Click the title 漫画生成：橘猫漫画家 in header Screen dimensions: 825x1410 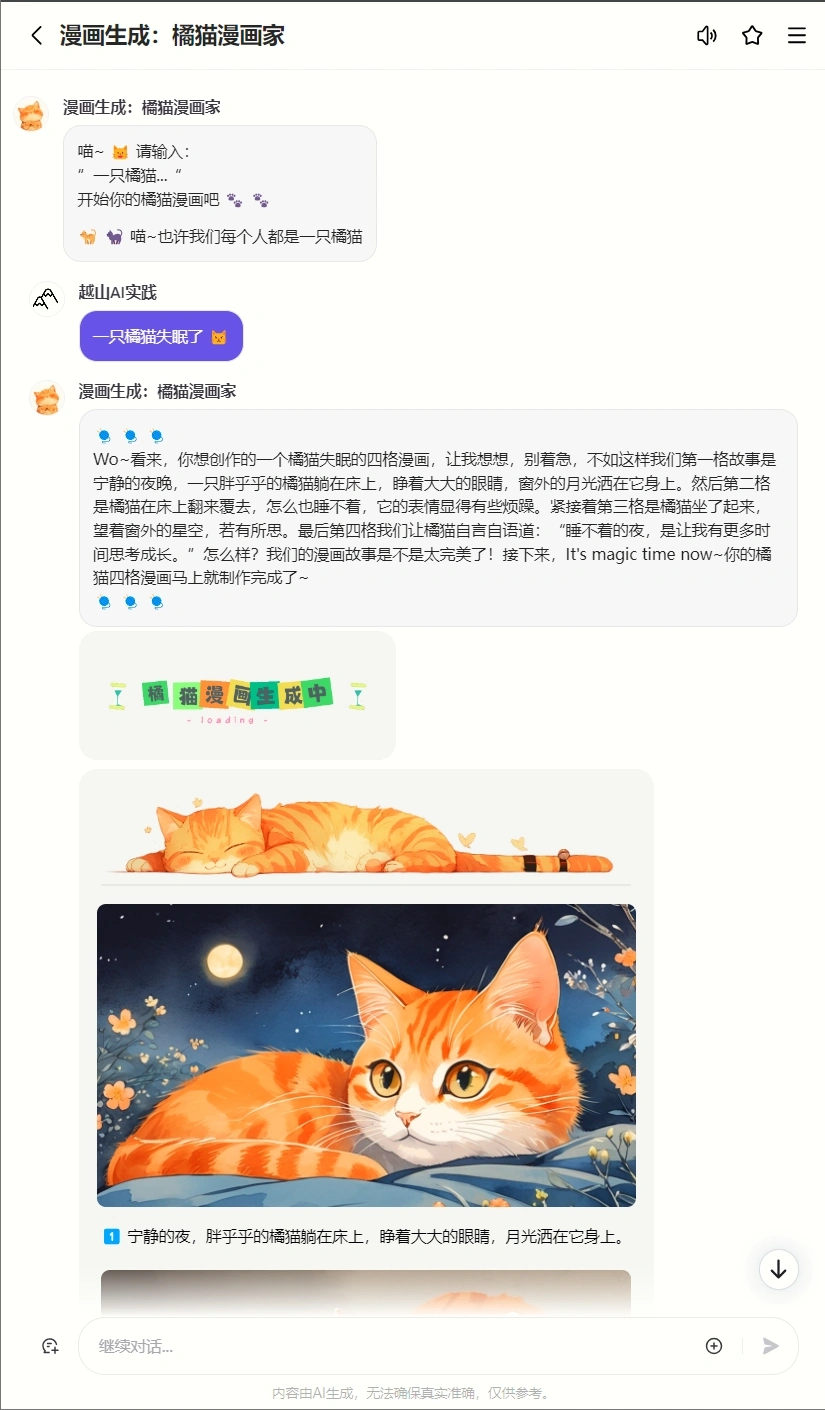[172, 36]
